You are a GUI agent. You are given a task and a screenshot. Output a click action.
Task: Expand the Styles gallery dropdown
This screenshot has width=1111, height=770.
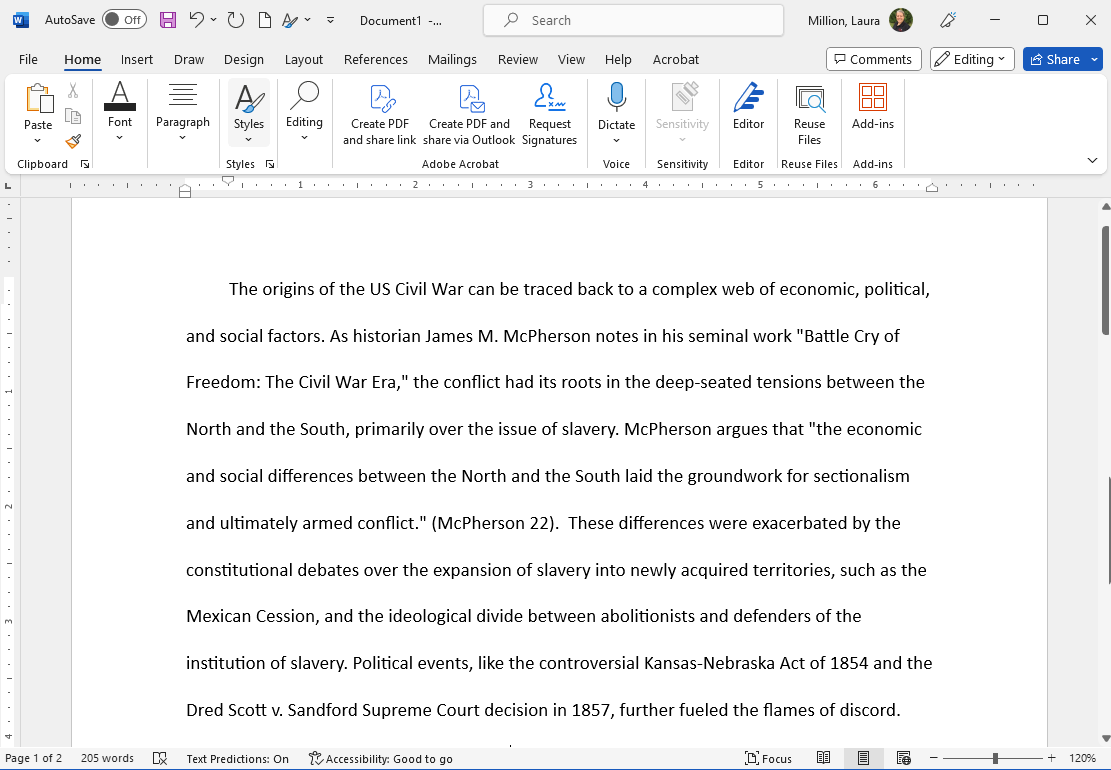coord(249,116)
